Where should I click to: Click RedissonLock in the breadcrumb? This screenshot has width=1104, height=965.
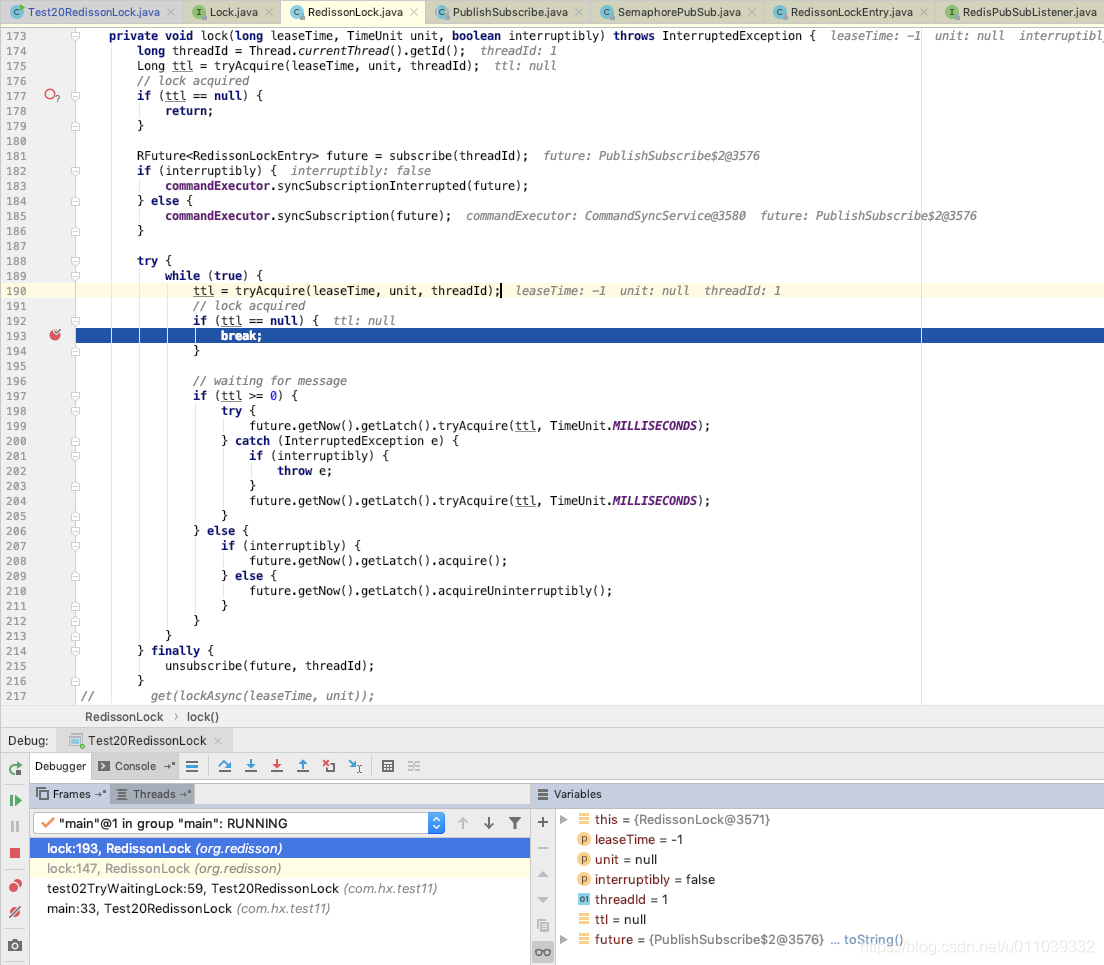(124, 717)
